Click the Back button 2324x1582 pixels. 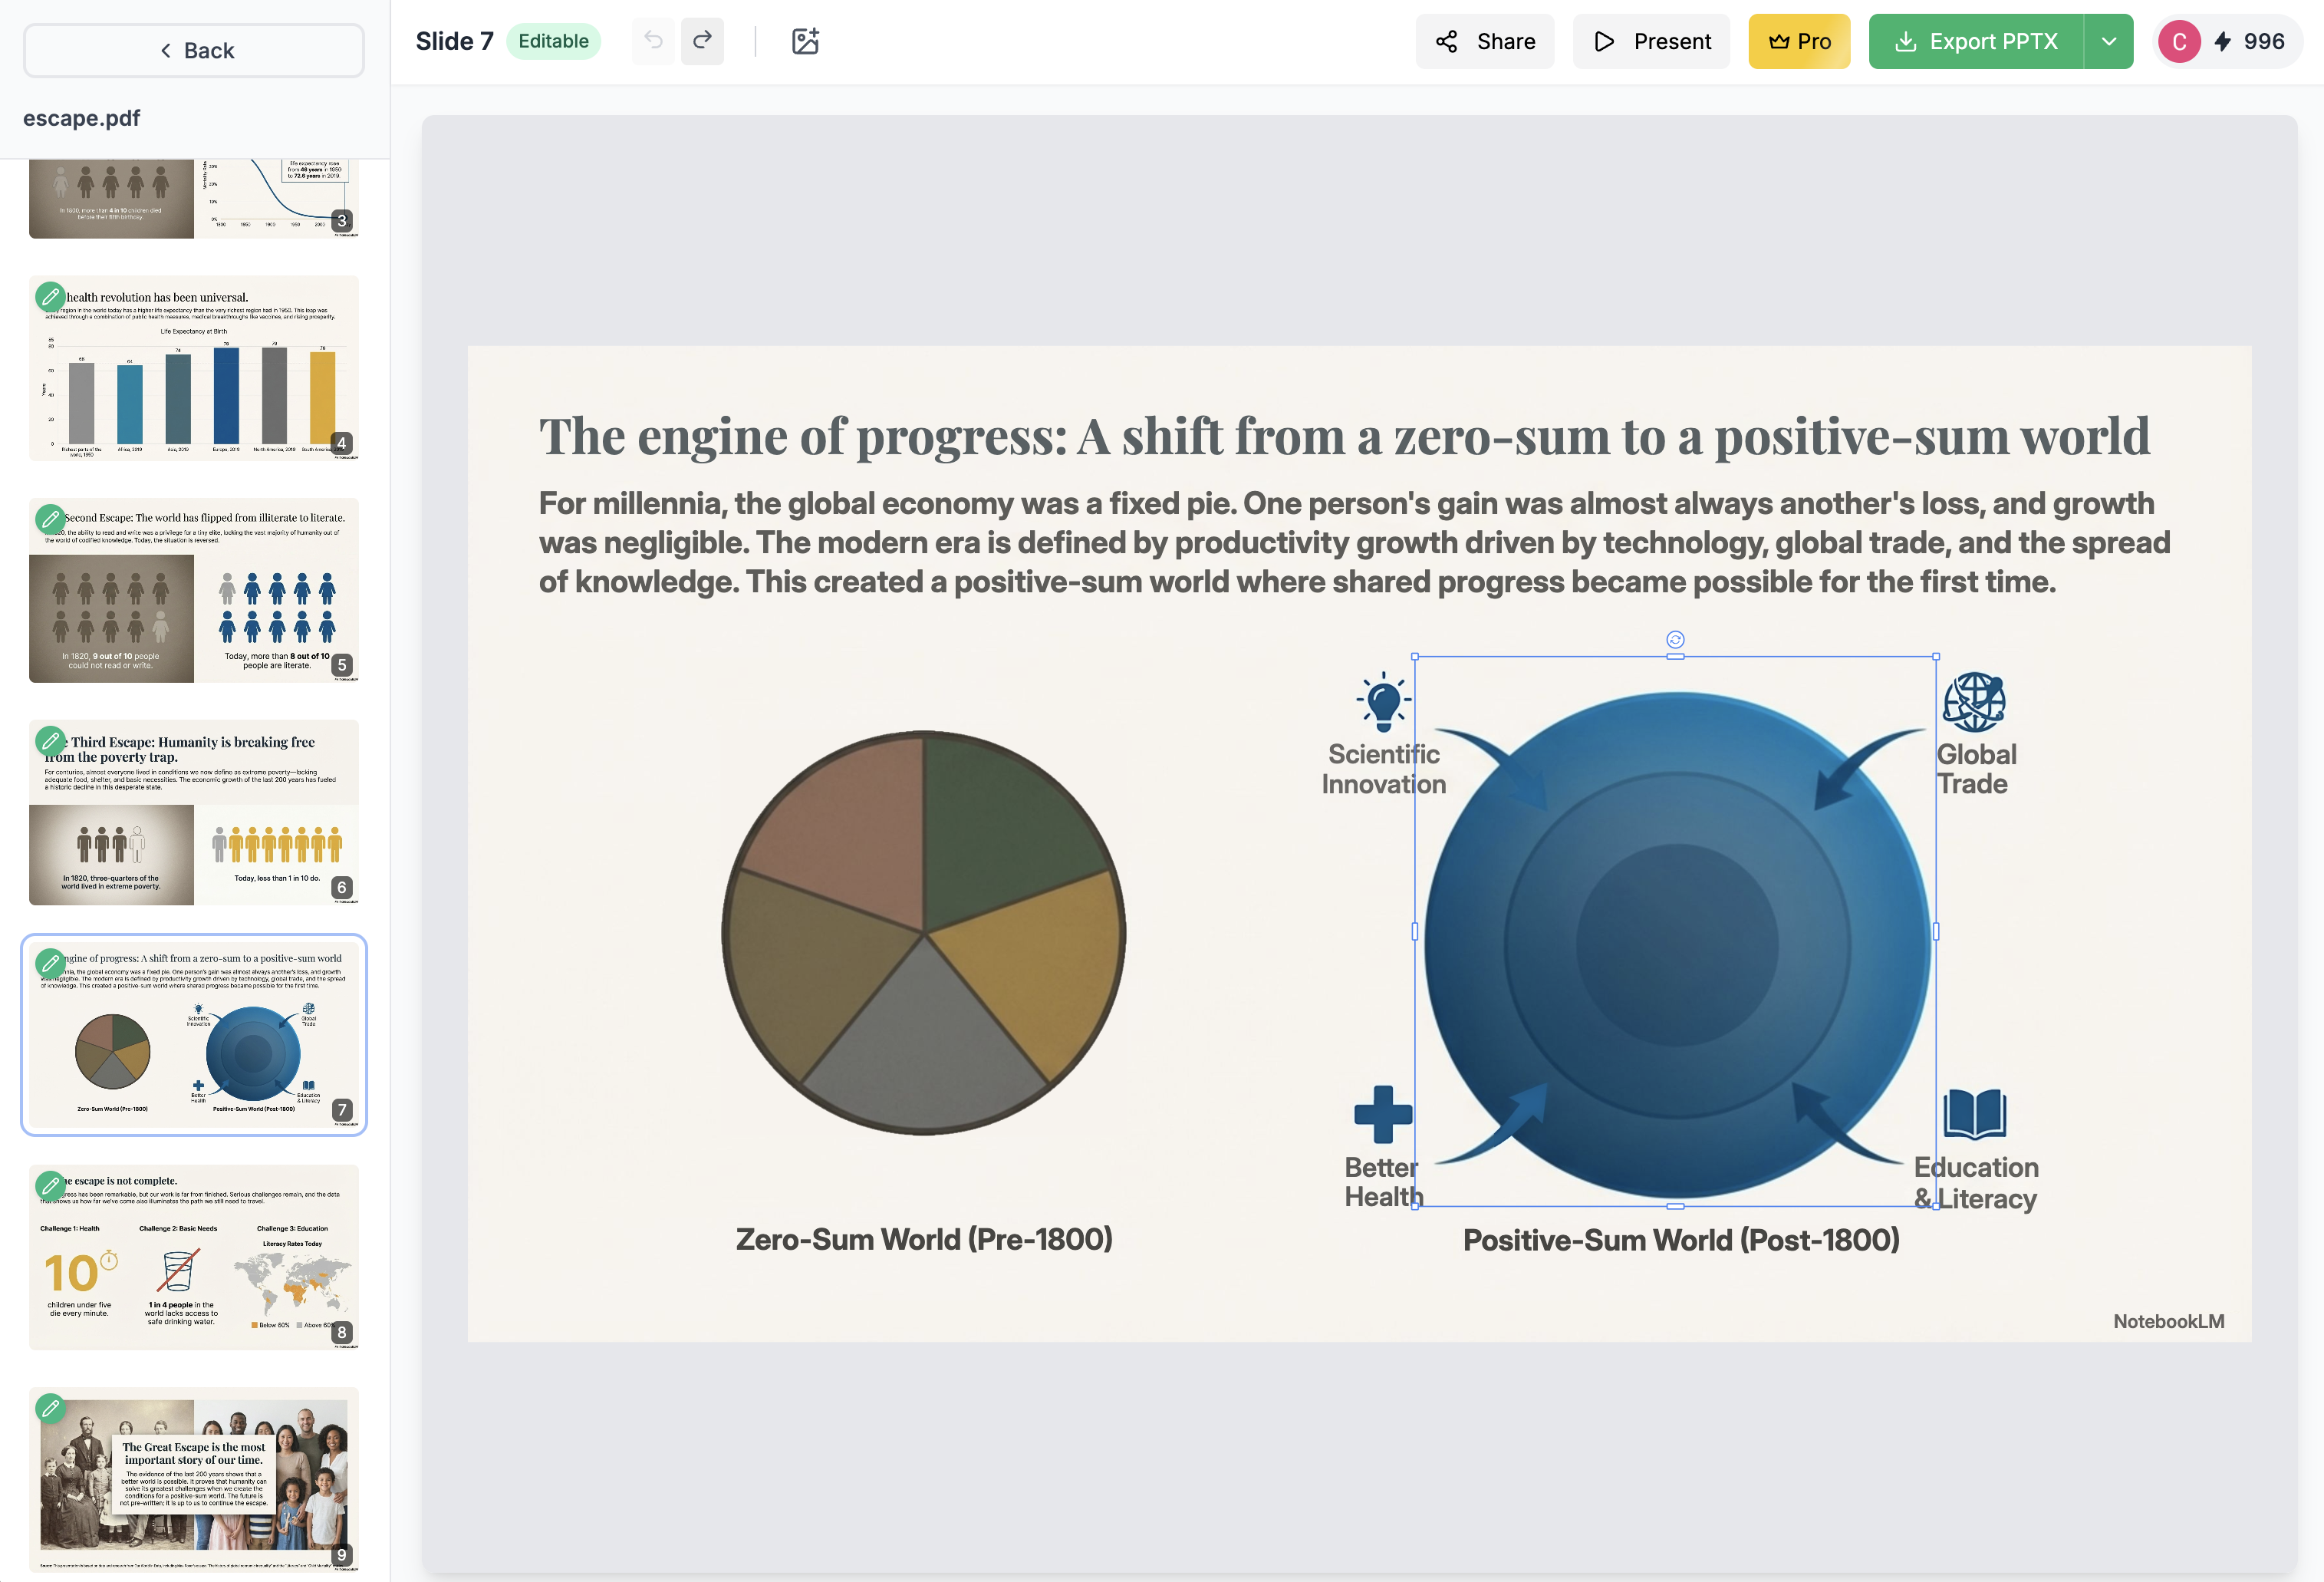194,50
